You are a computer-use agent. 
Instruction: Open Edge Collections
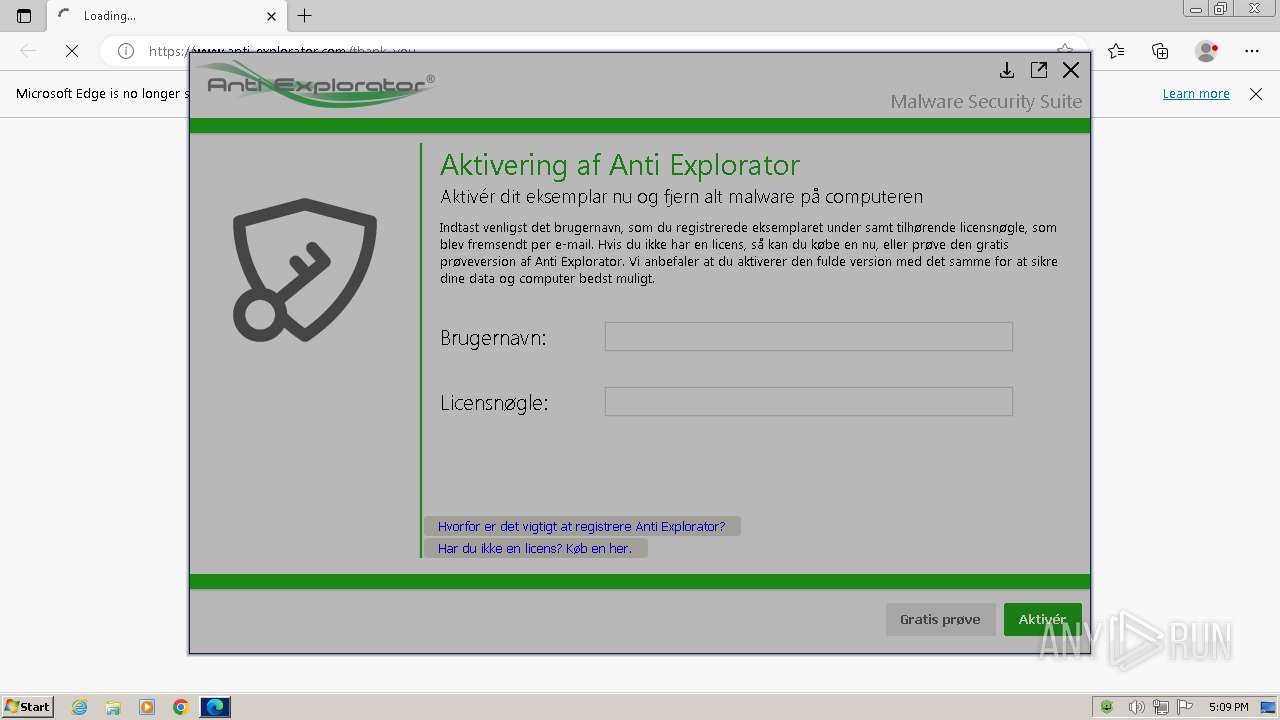pyautogui.click(x=1160, y=51)
